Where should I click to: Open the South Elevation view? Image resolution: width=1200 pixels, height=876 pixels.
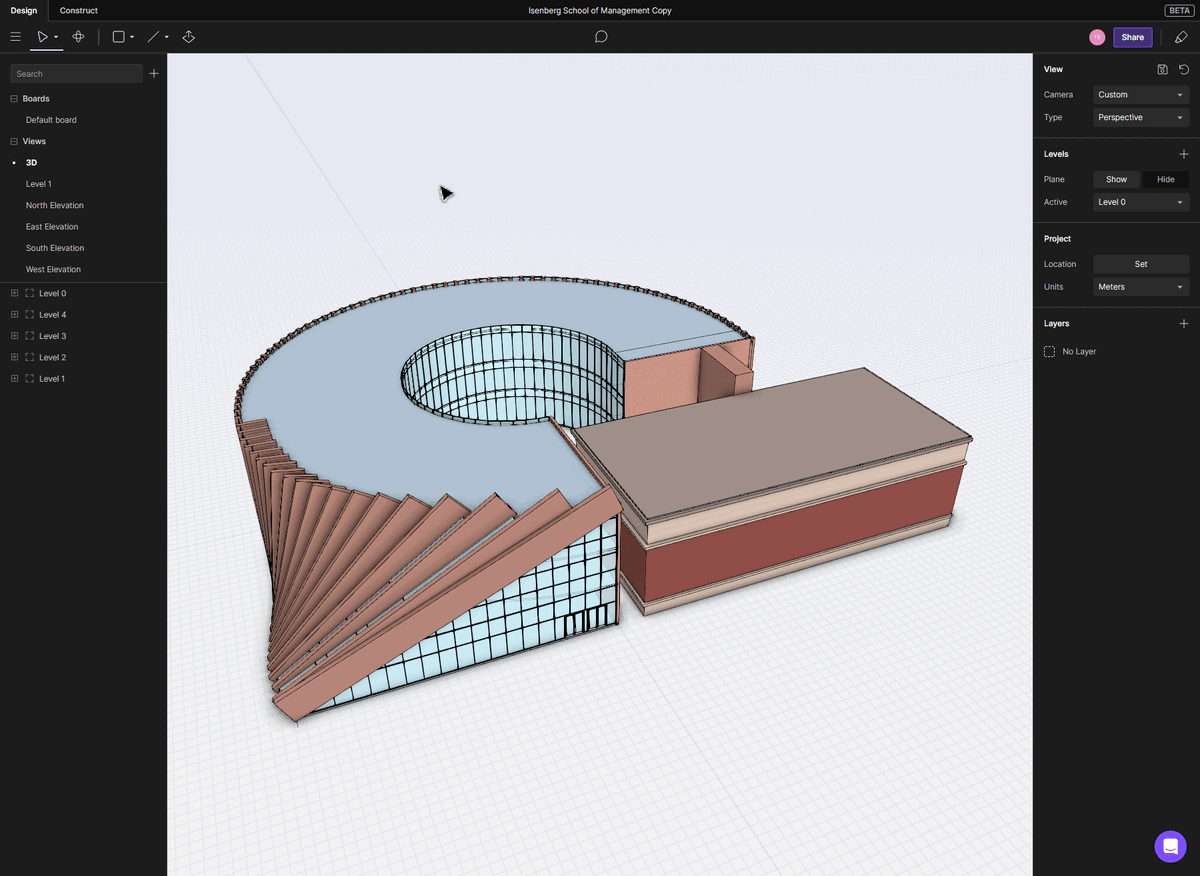[55, 248]
